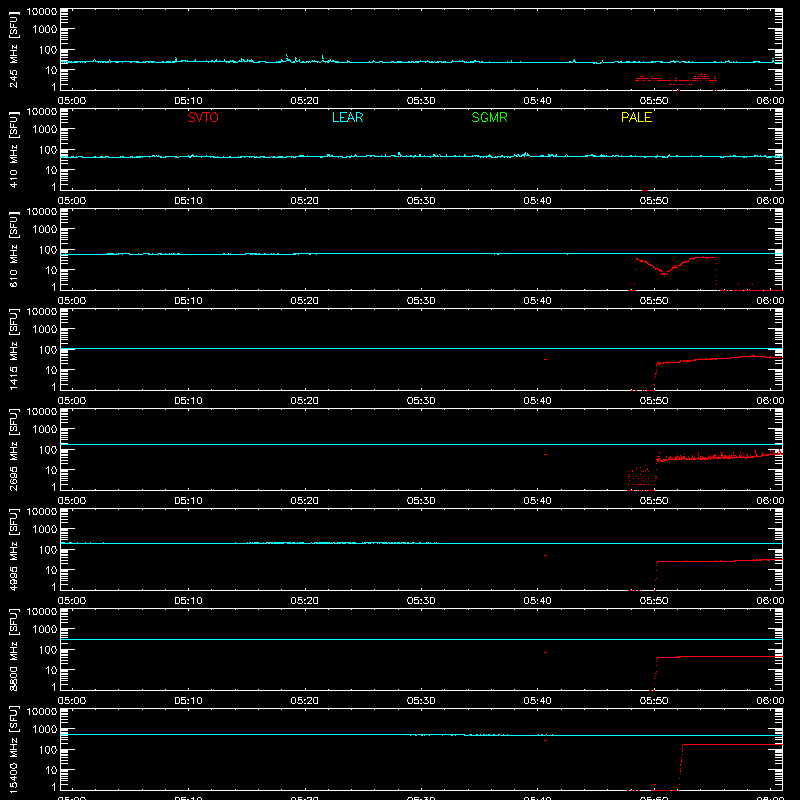Select the 2695 MHz [SFU] axis title

point(13,449)
